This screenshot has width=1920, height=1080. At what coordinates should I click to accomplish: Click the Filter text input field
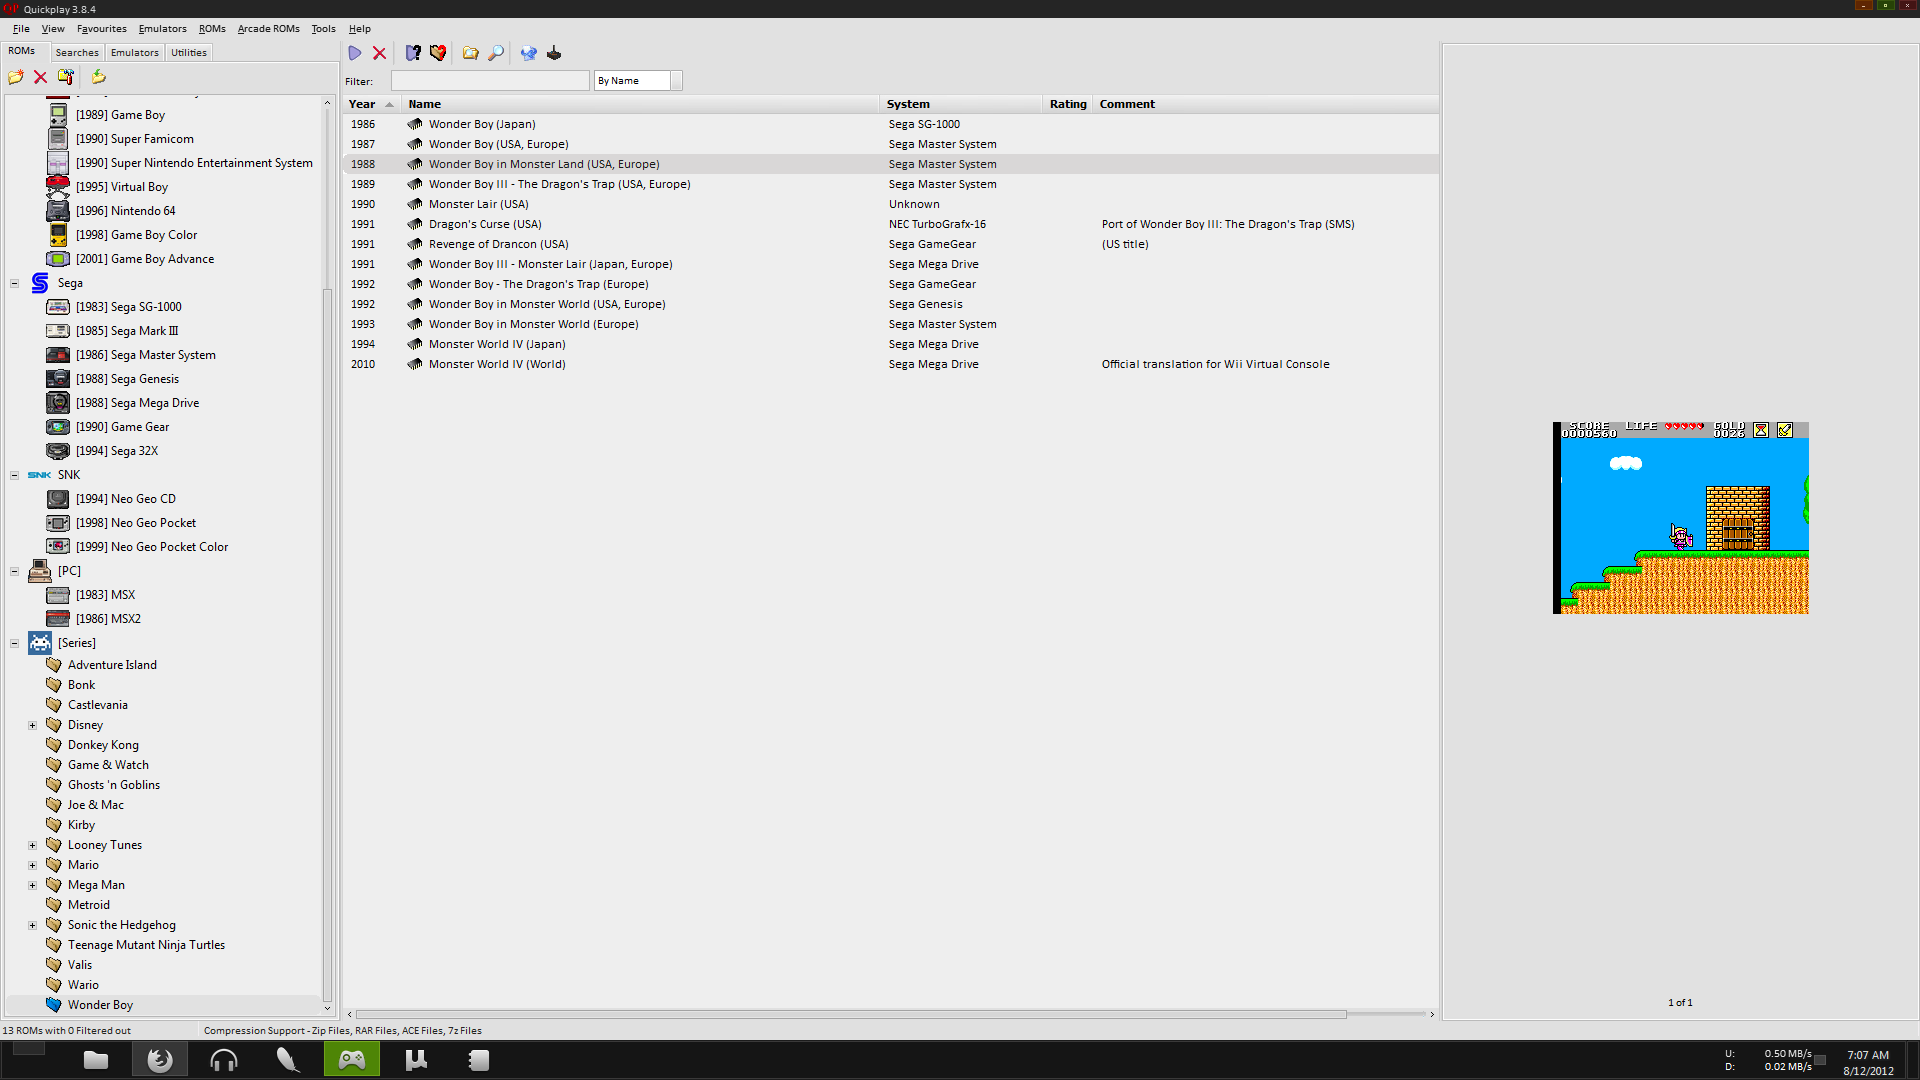coord(490,81)
